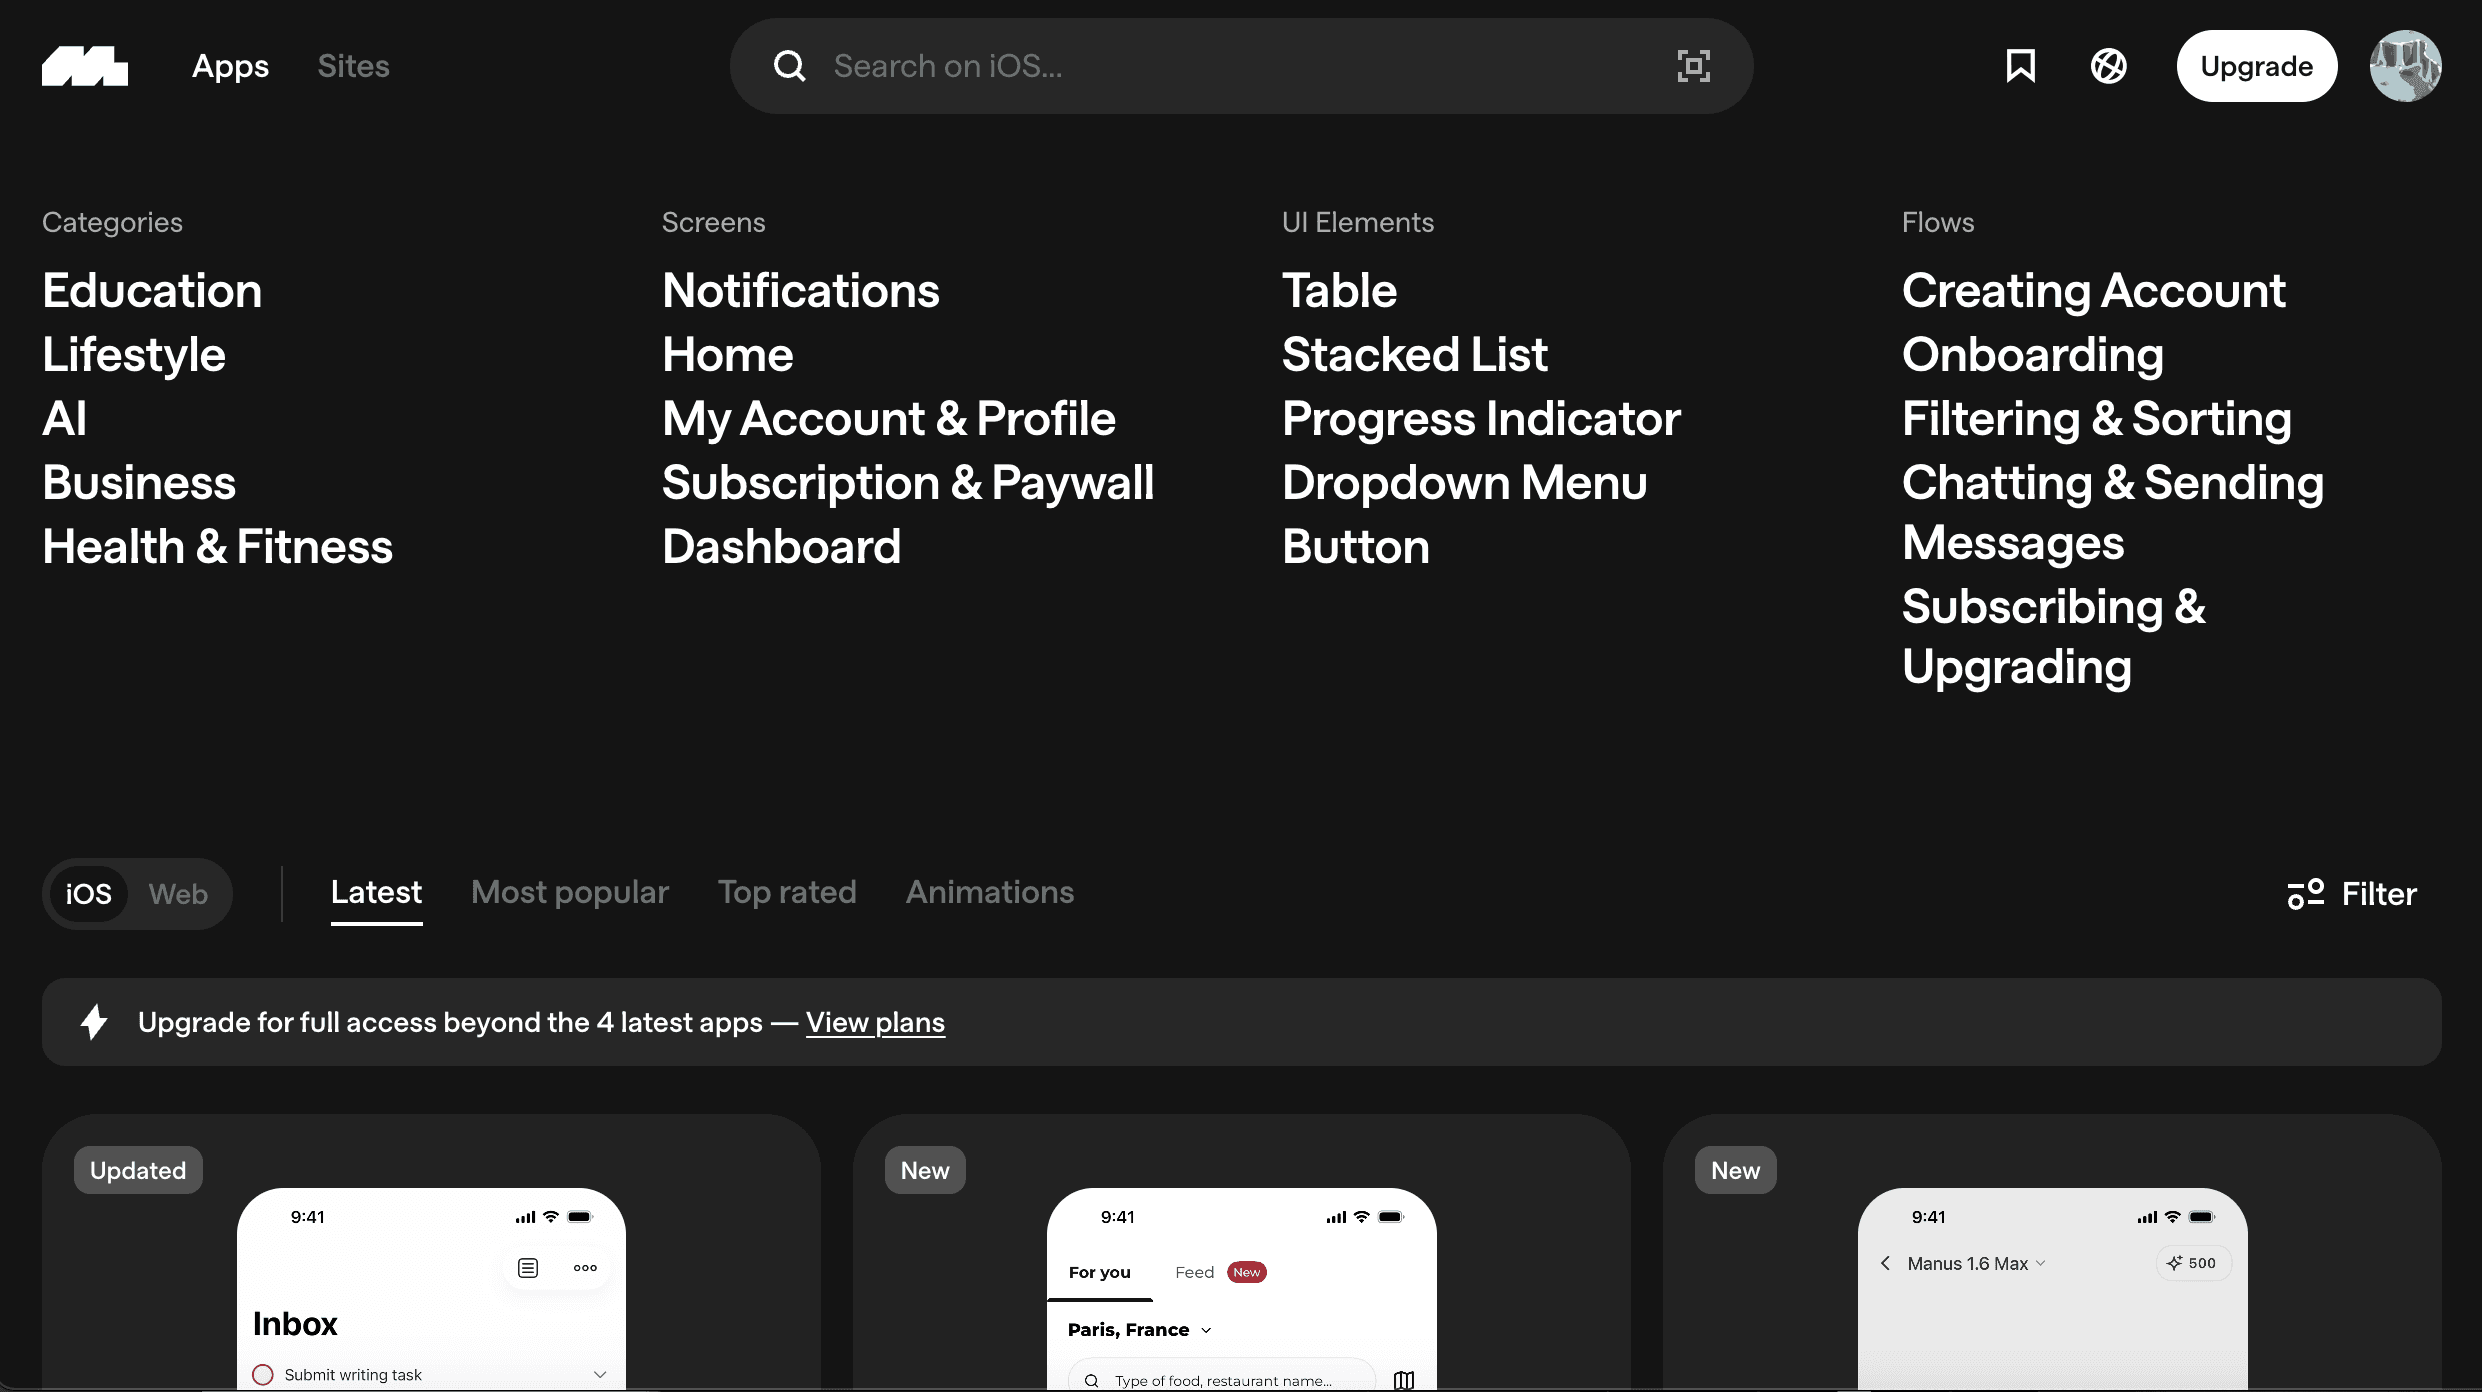Open the user profile avatar
2482x1392 pixels.
[x=2405, y=66]
